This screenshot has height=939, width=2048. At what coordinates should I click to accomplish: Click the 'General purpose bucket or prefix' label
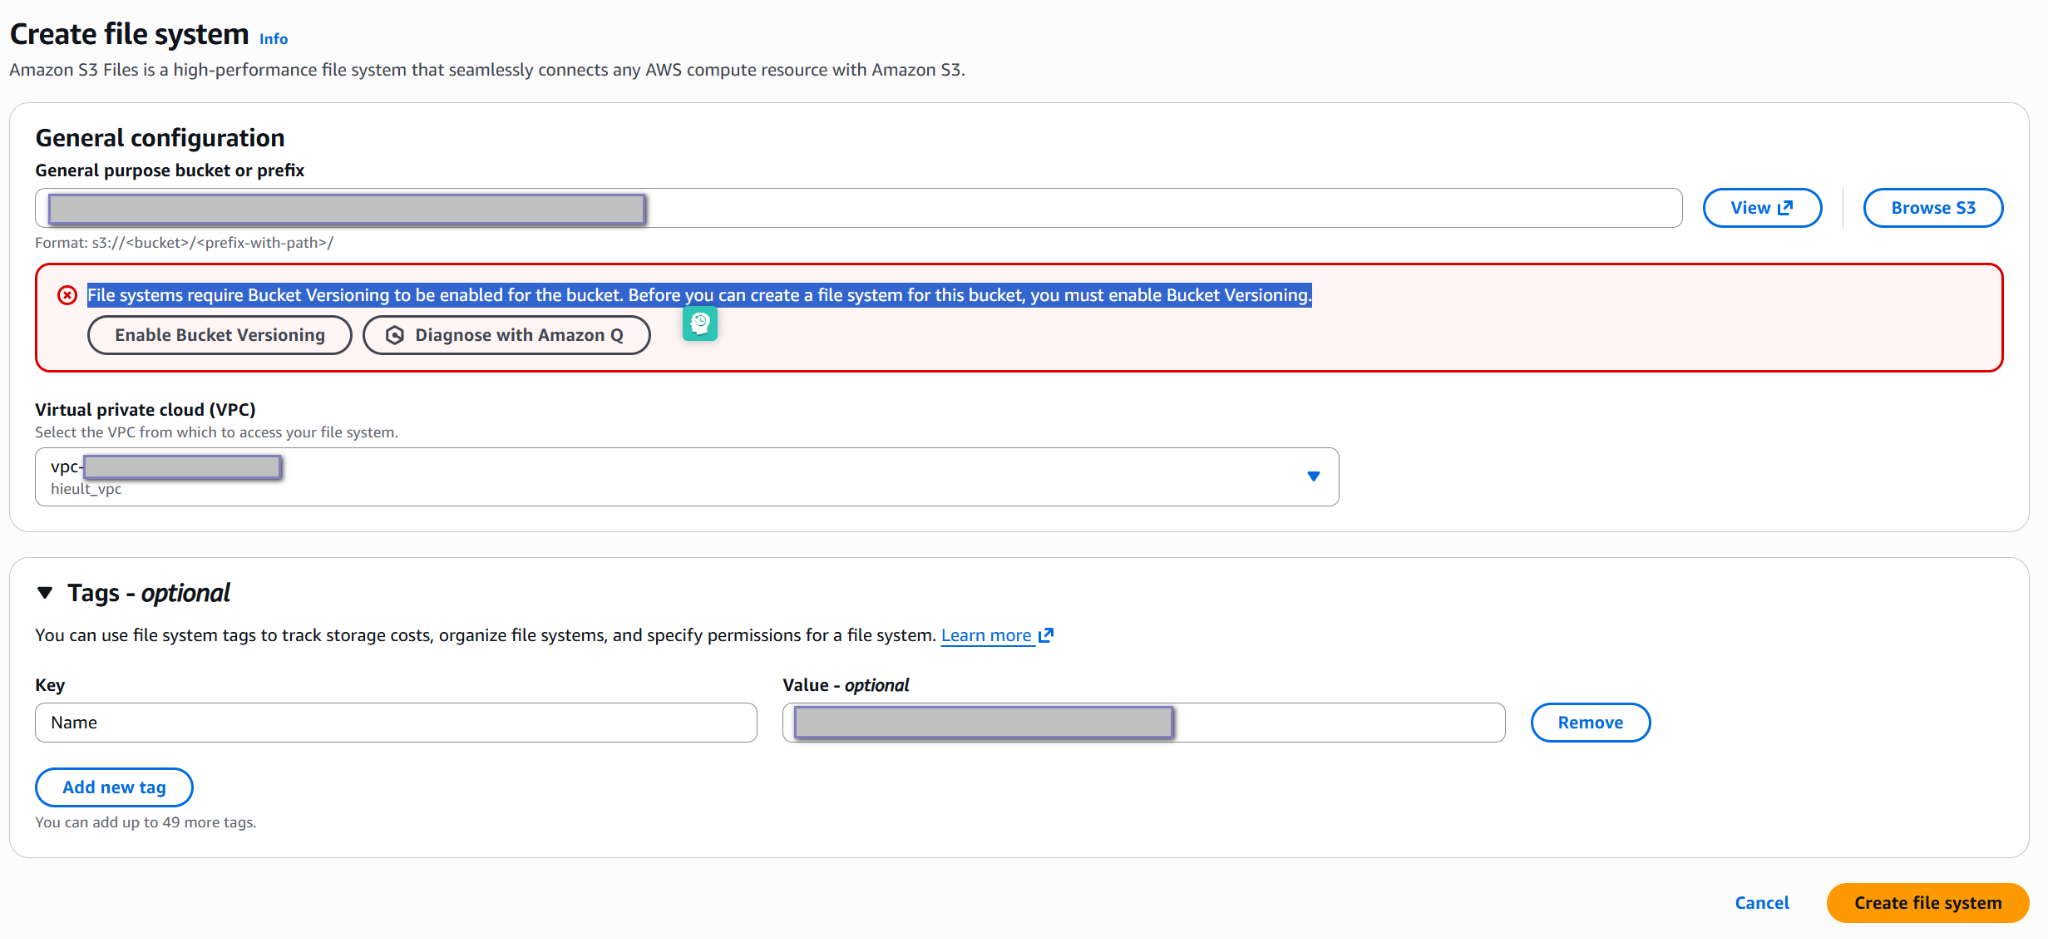tap(170, 171)
